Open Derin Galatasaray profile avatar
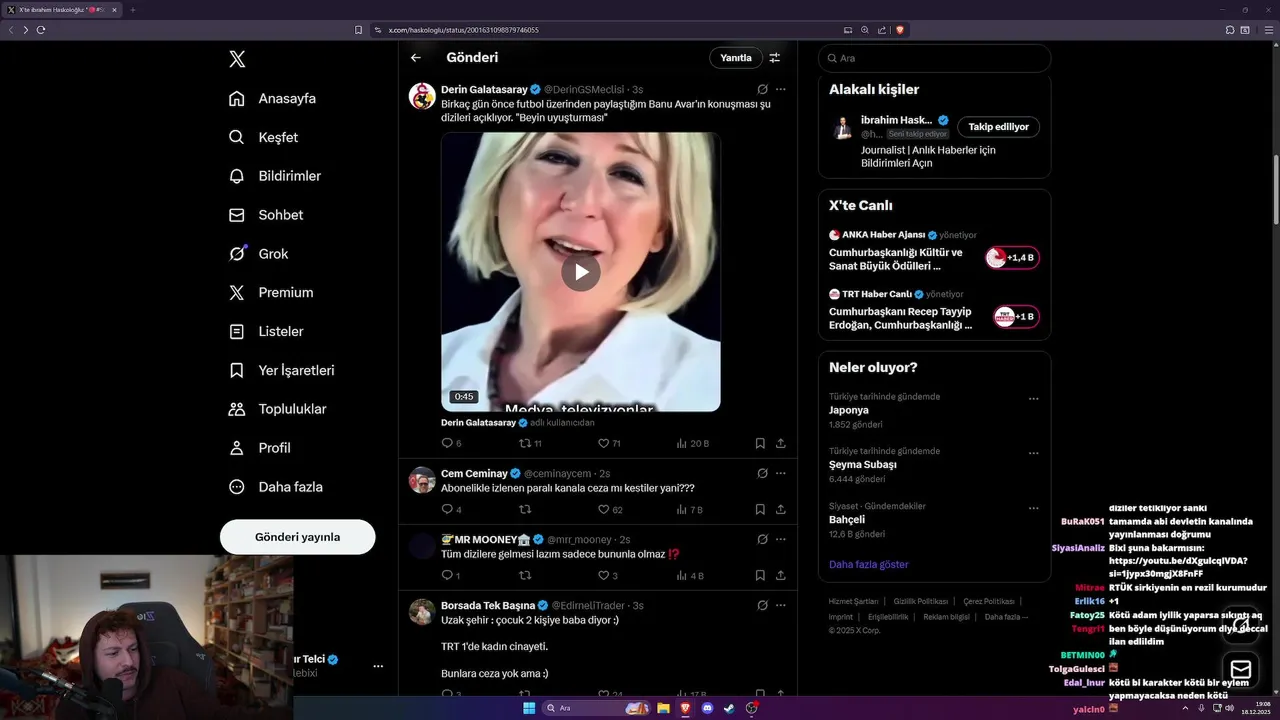The image size is (1280, 720). click(x=422, y=96)
